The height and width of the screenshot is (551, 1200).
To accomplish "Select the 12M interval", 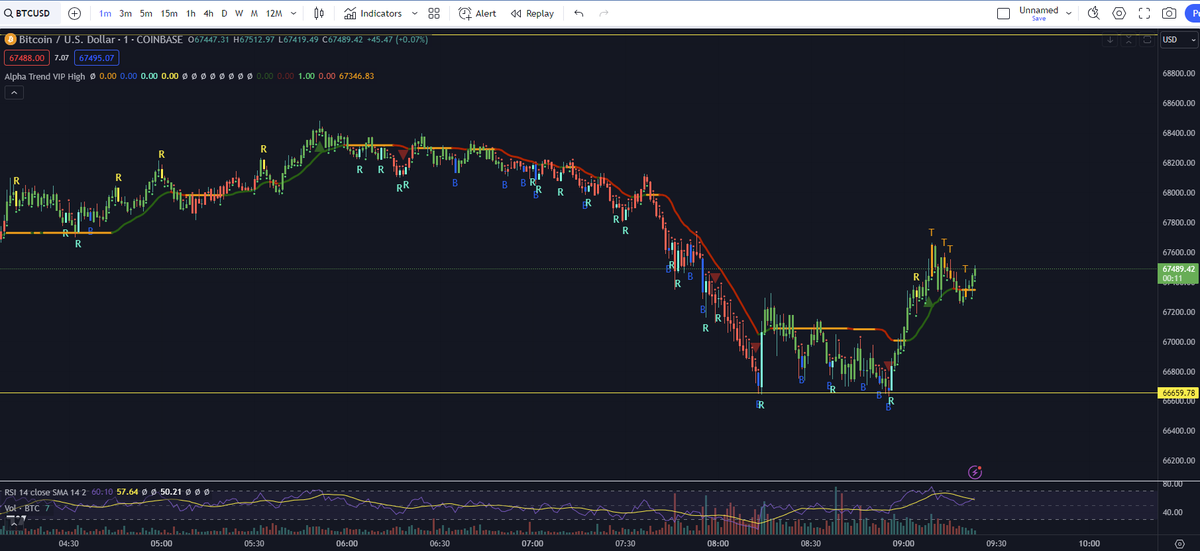I will [x=273, y=14].
